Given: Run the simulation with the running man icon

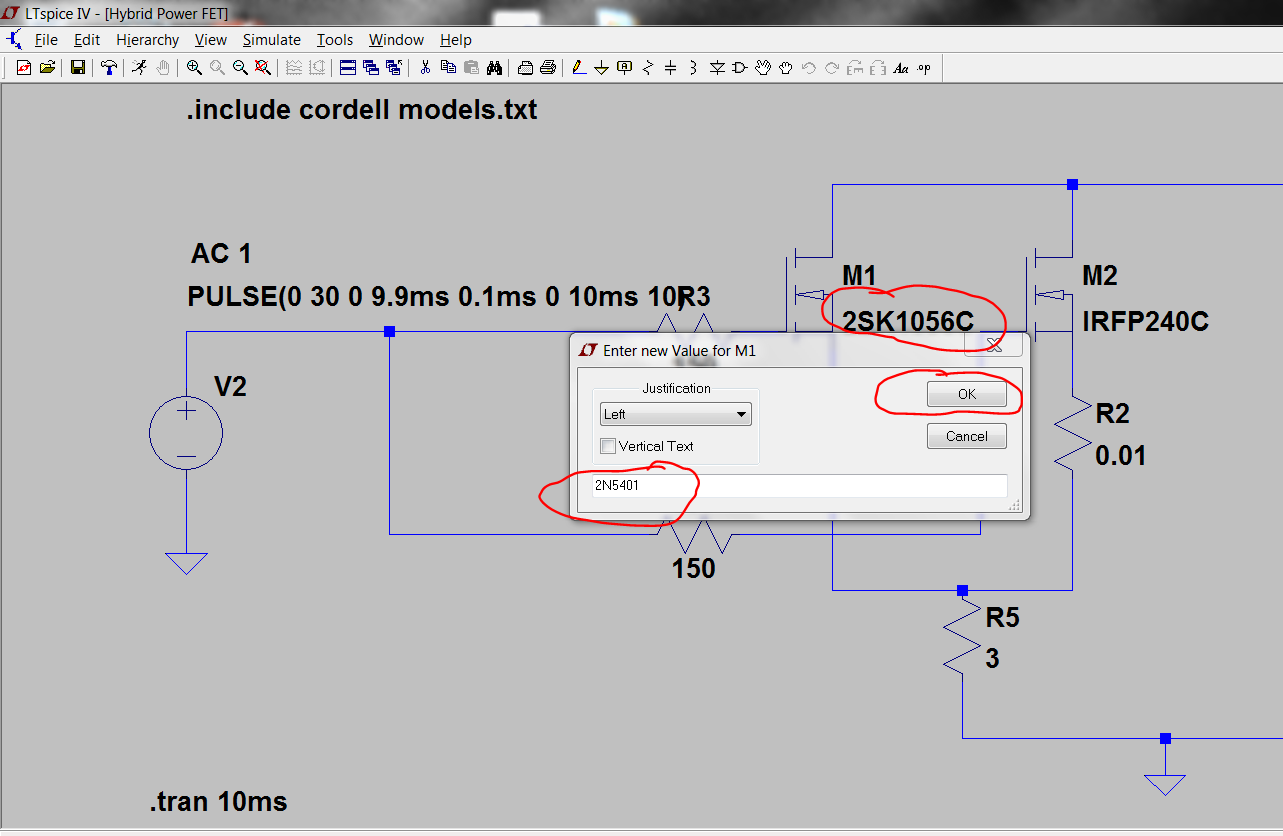Looking at the screenshot, I should point(139,68).
